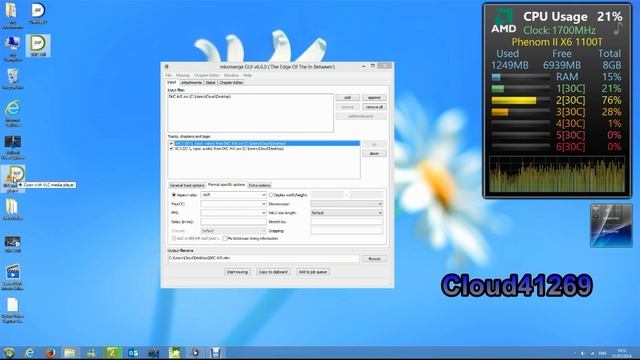
Task: Open the File menu in mkvmerge GUI
Action: coord(169,76)
